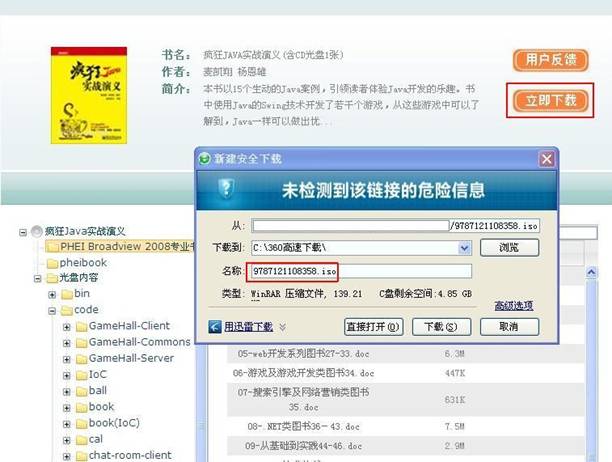
Task: Open the 下载到 path dropdown
Action: click(x=464, y=248)
